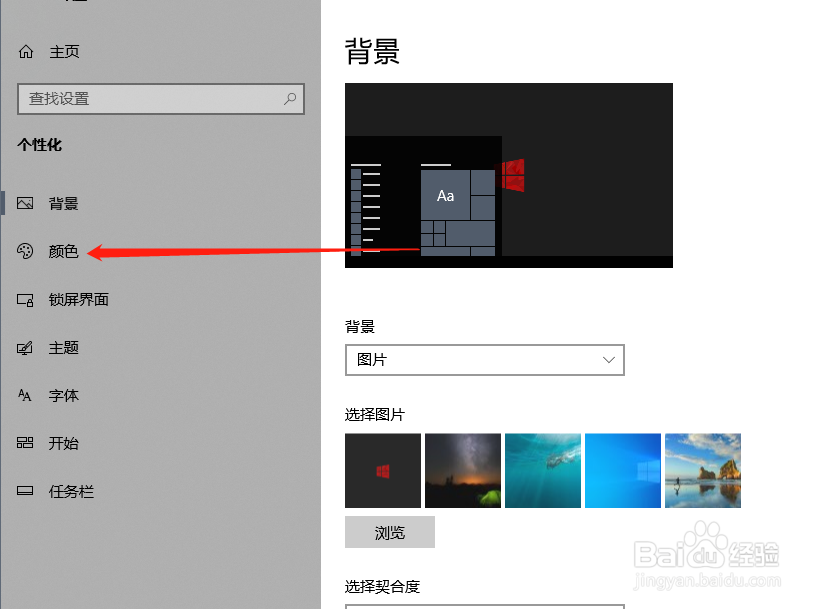The width and height of the screenshot is (826, 609).
Task: Click the 开始 start tiles icon
Action: (x=25, y=443)
